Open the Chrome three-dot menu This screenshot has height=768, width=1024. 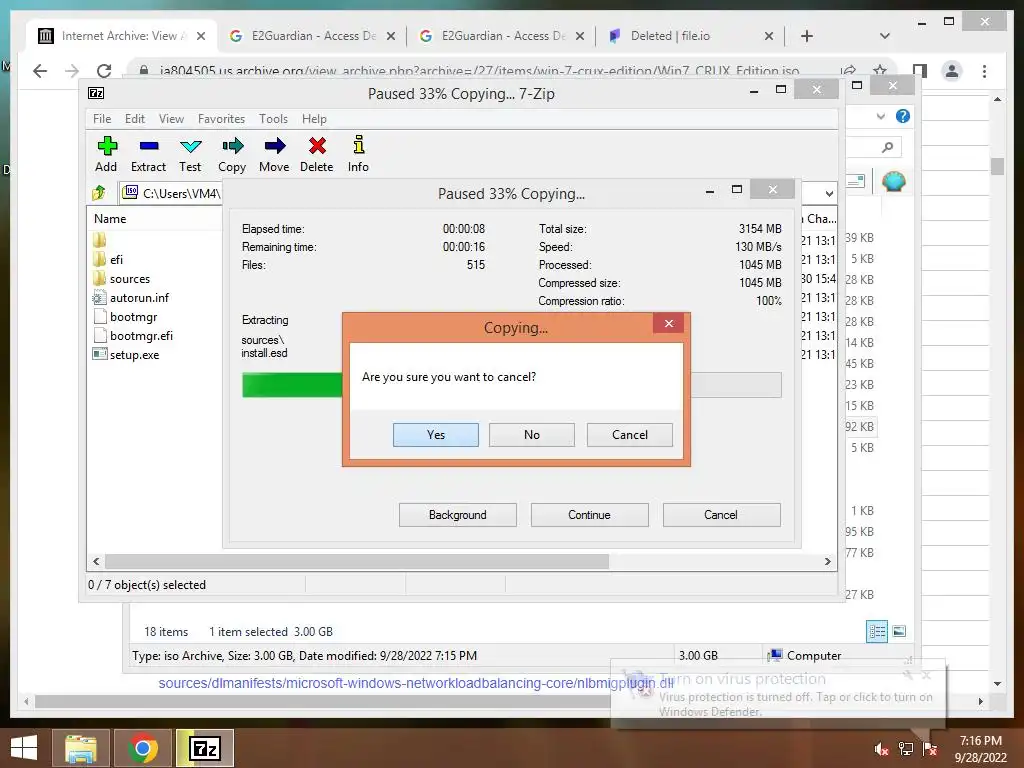[984, 71]
